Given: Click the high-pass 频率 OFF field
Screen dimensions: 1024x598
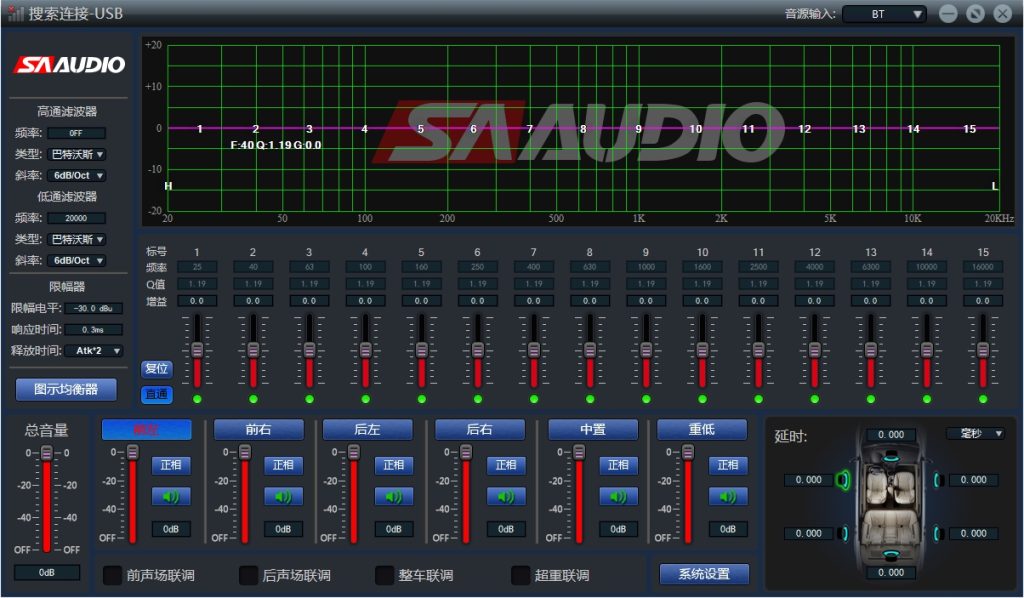Looking at the screenshot, I should [x=76, y=133].
